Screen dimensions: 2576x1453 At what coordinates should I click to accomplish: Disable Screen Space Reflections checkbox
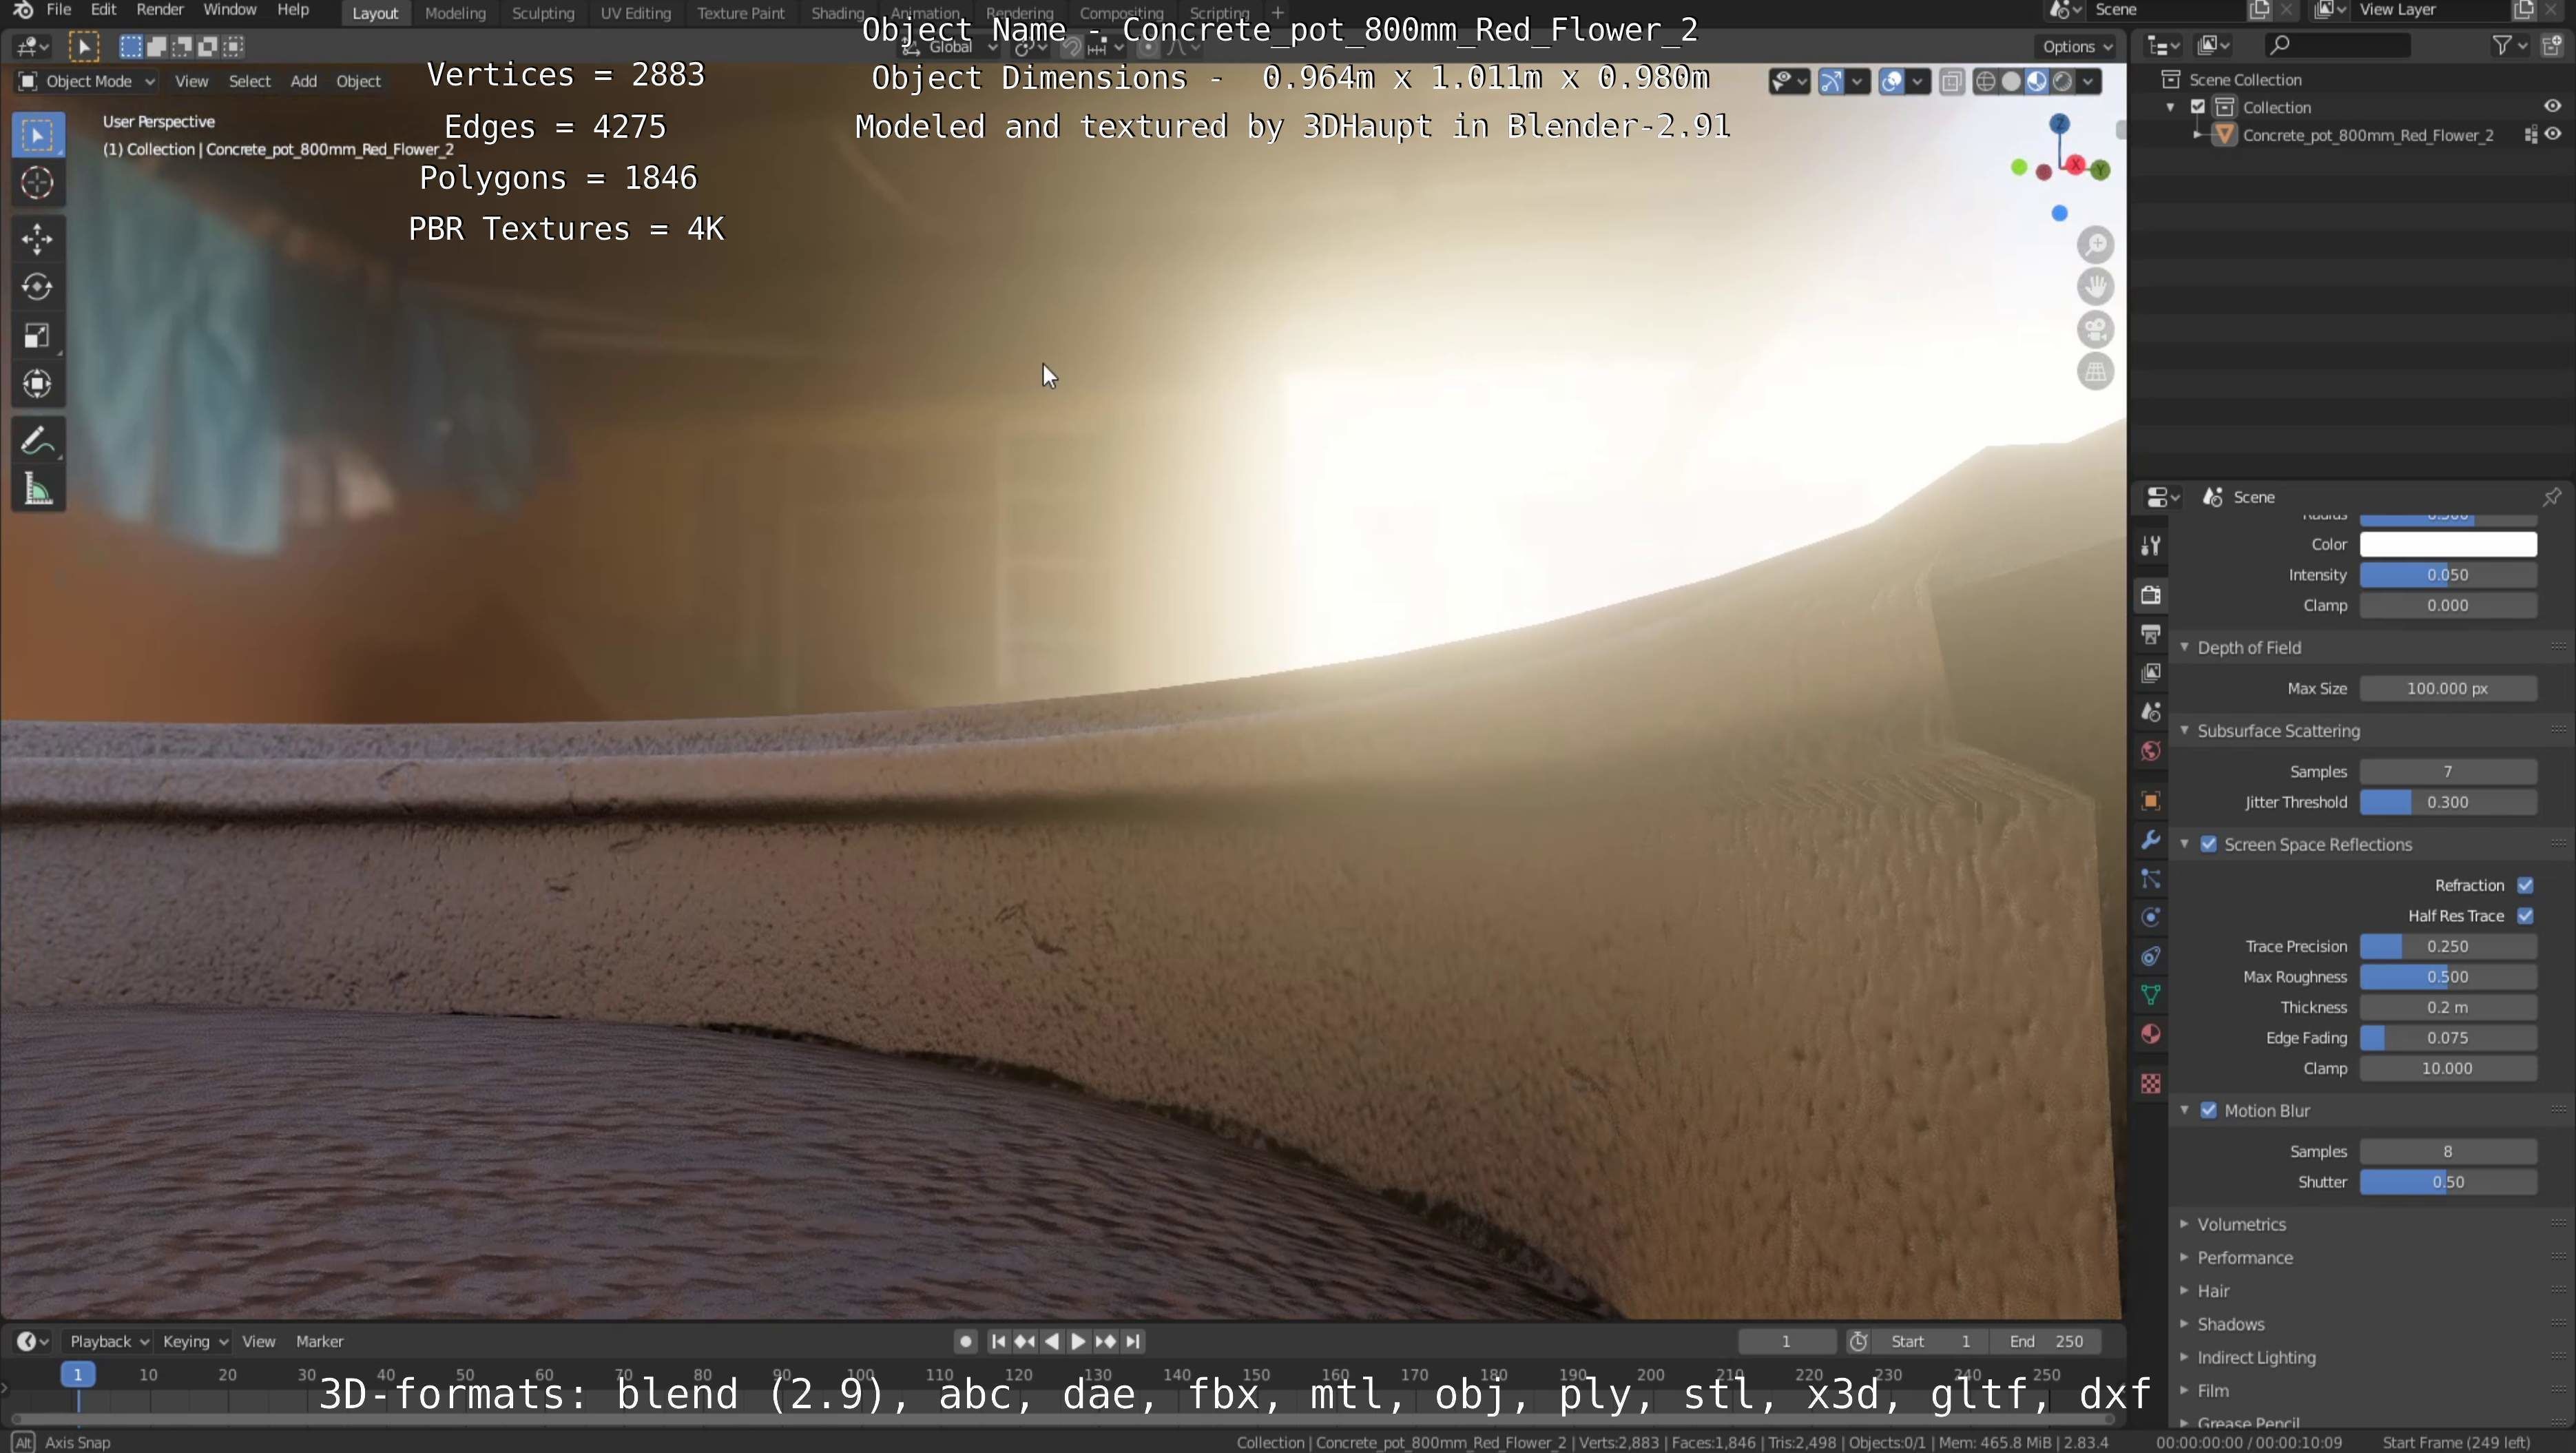2209,844
